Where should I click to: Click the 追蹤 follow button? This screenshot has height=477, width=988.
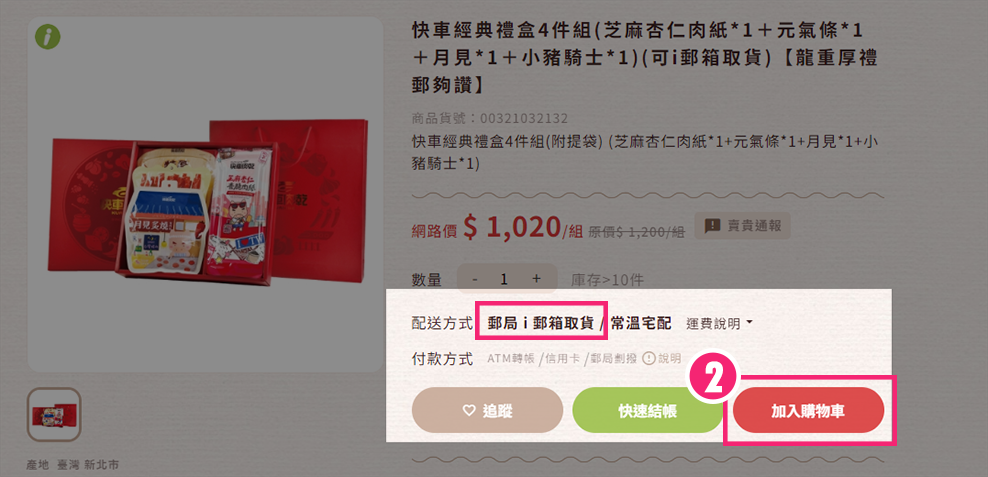[487, 411]
